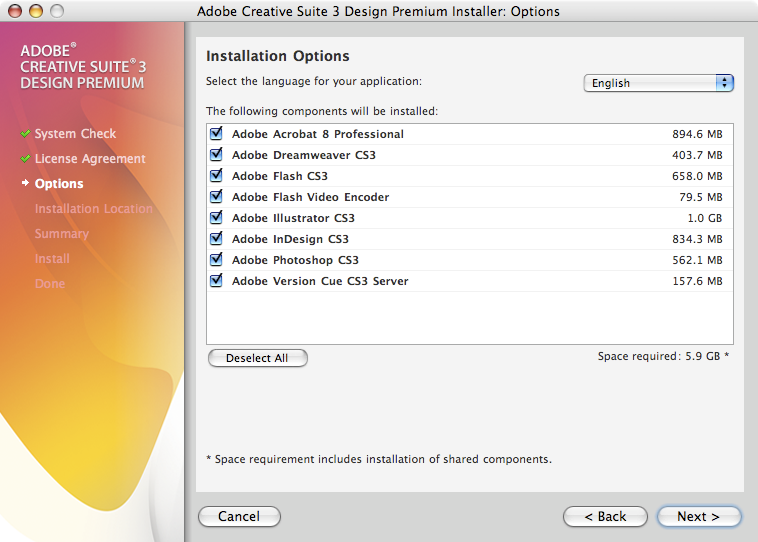Toggle the Adobe Flash CS3 checkbox
This screenshot has height=542, width=758.
(x=216, y=176)
